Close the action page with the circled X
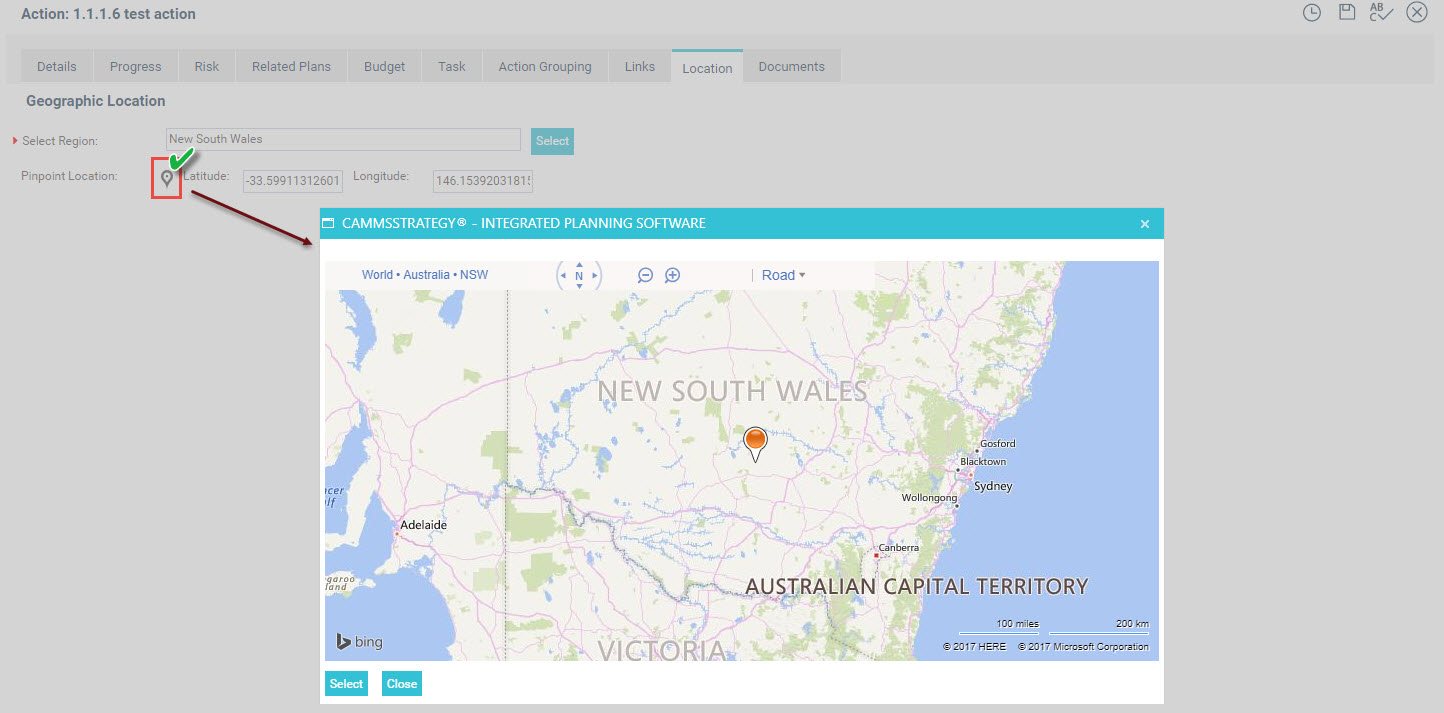 pyautogui.click(x=1416, y=12)
